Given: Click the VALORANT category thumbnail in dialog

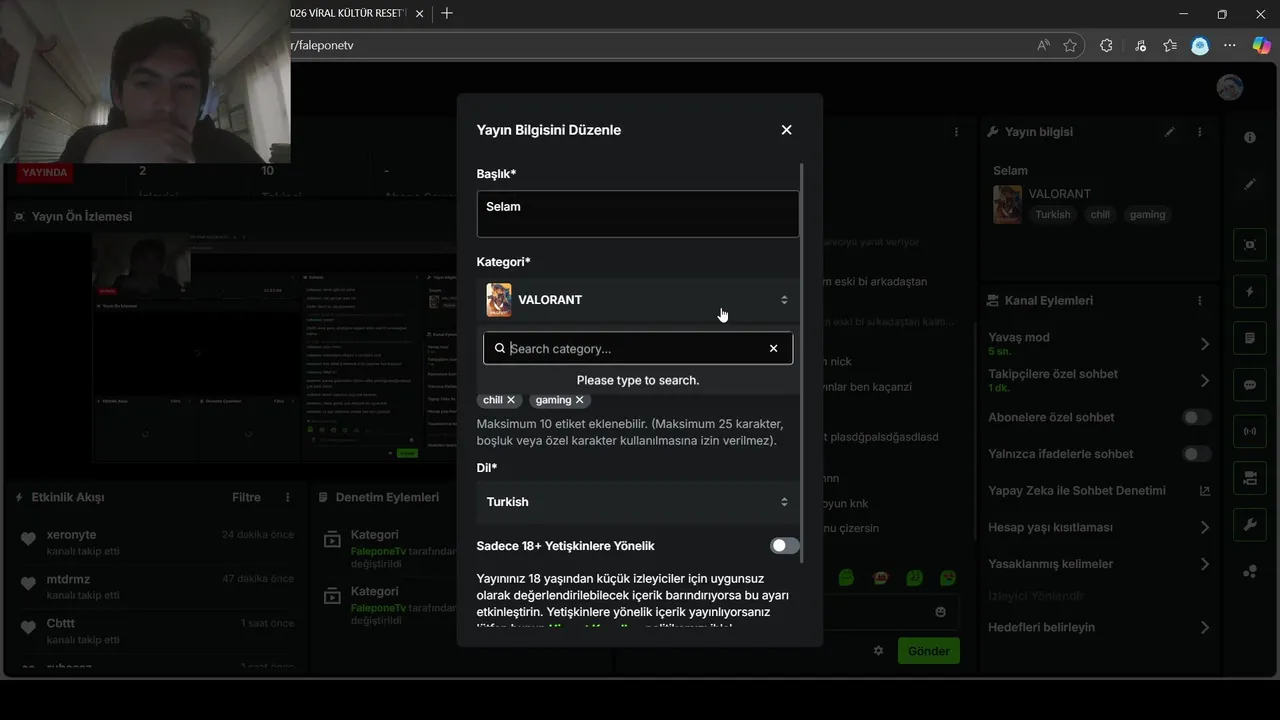Looking at the screenshot, I should (499, 300).
